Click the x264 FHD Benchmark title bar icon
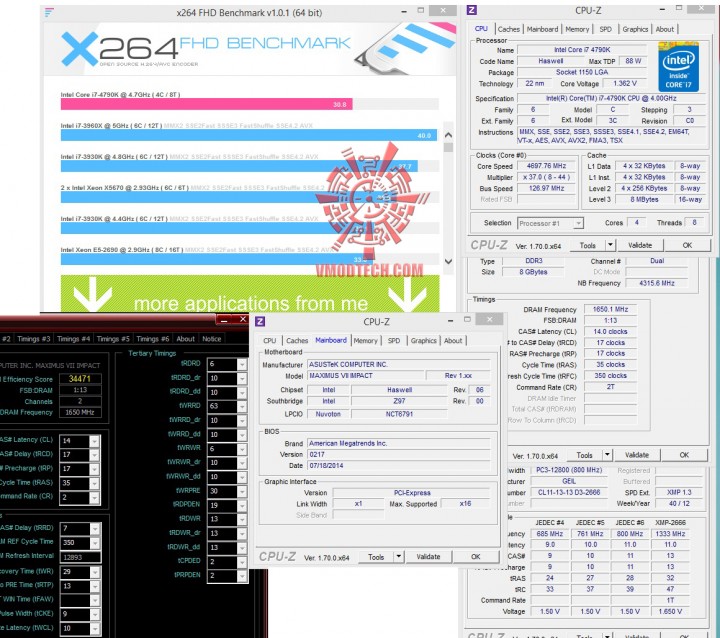Viewport: 720px width, 638px height. tap(49, 13)
